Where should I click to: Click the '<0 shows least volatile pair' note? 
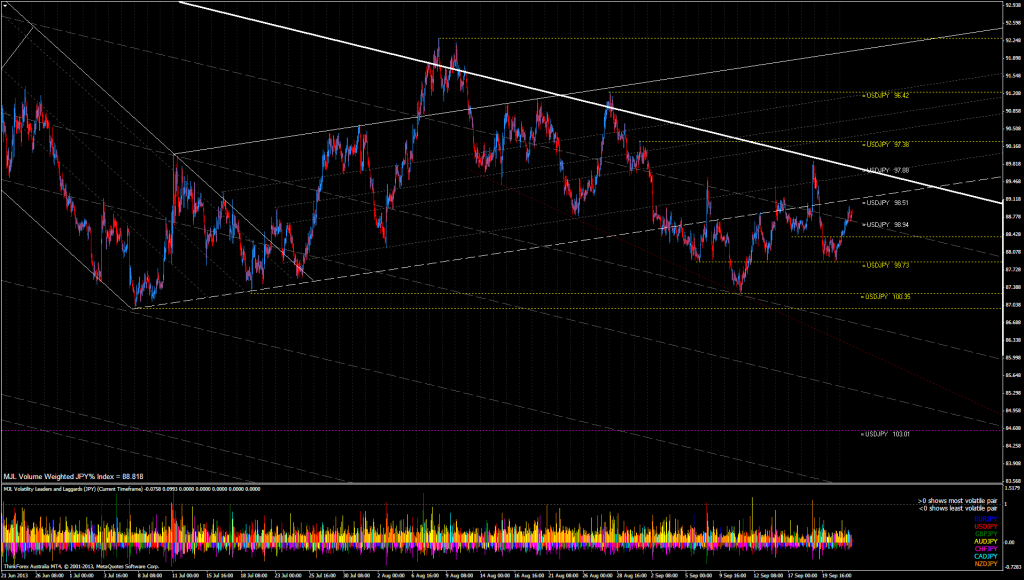pos(957,508)
